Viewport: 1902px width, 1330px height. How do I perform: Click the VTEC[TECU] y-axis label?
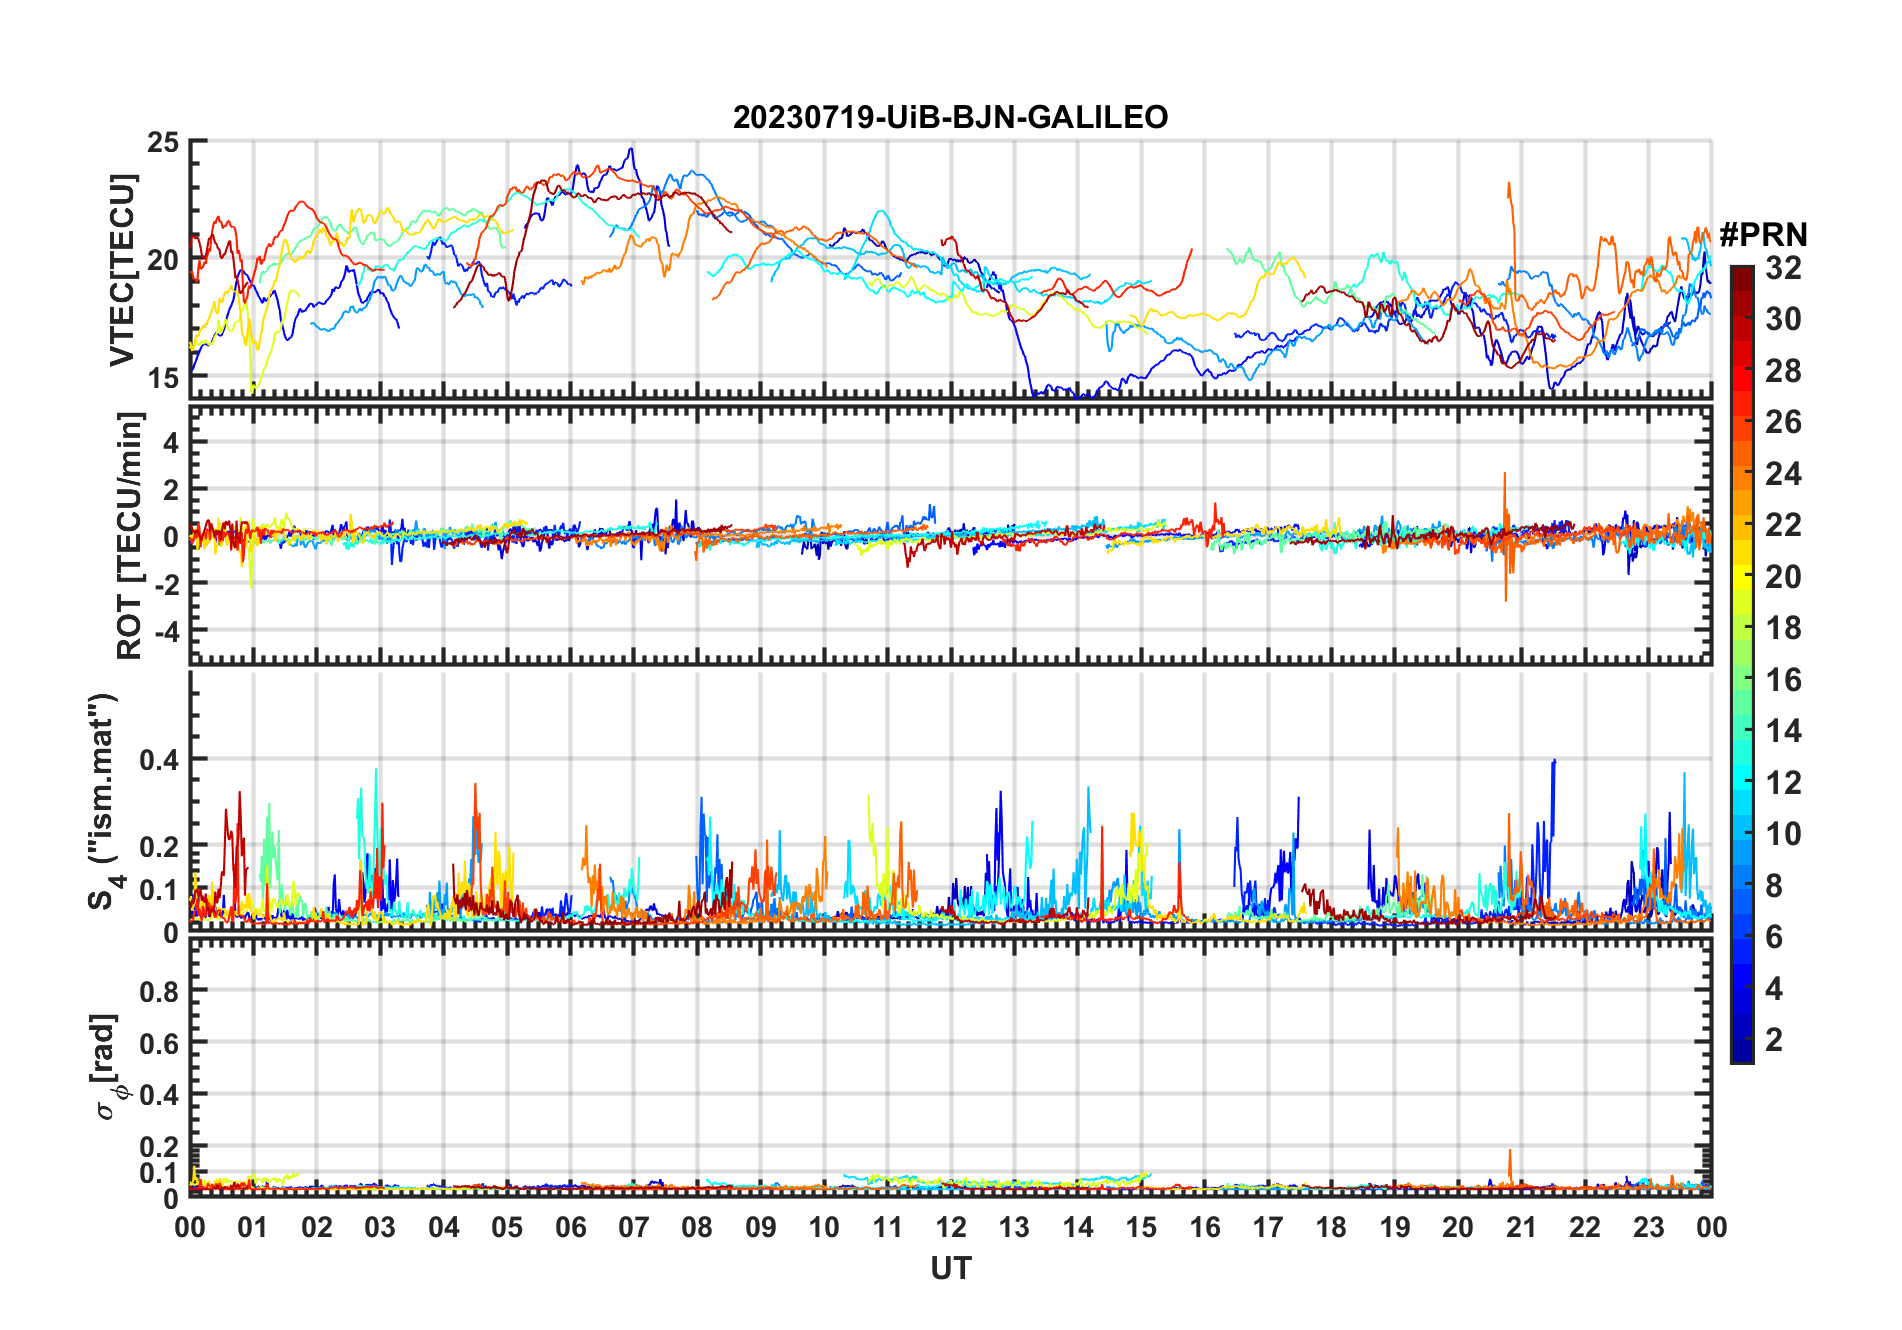[x=122, y=270]
